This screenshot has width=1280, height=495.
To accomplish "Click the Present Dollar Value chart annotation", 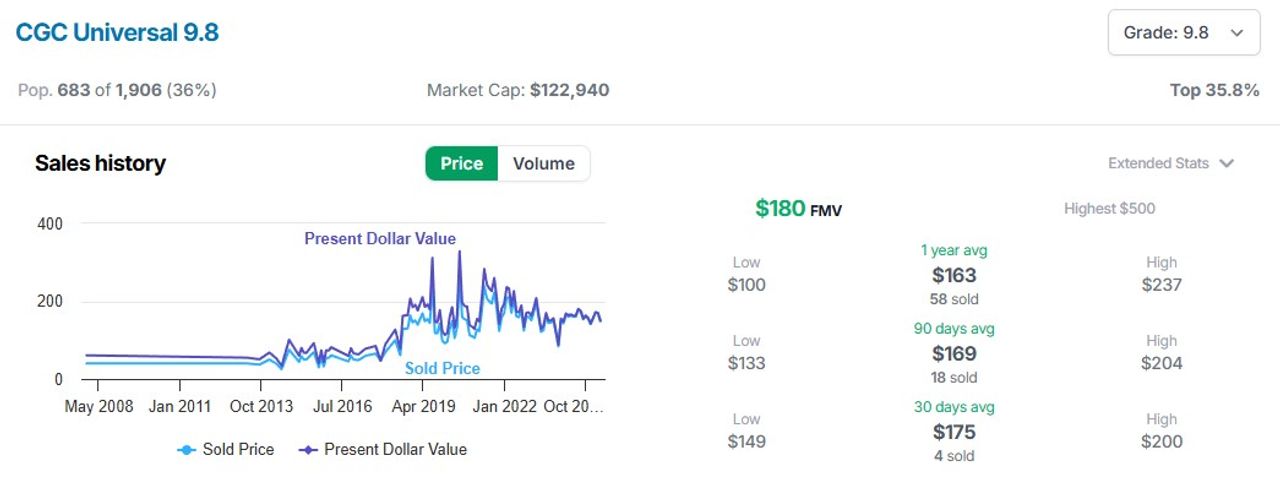I will pyautogui.click(x=380, y=238).
